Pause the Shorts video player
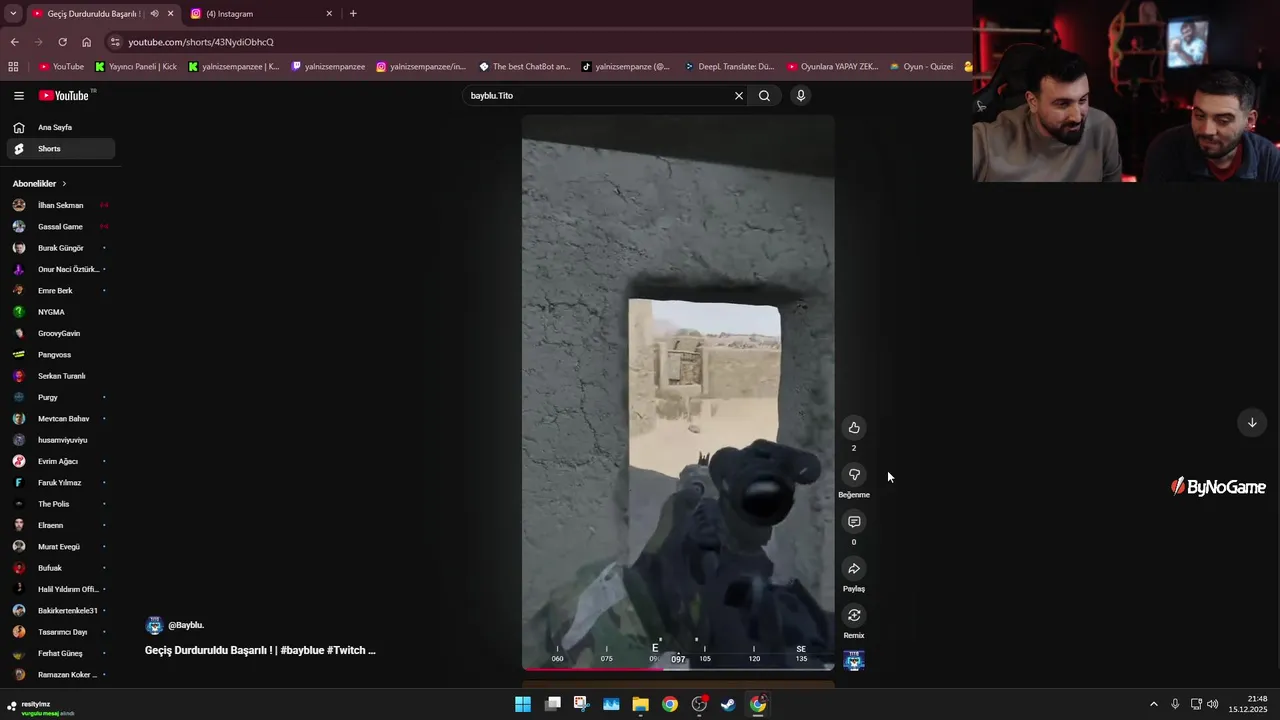This screenshot has width=1280, height=720. click(678, 392)
